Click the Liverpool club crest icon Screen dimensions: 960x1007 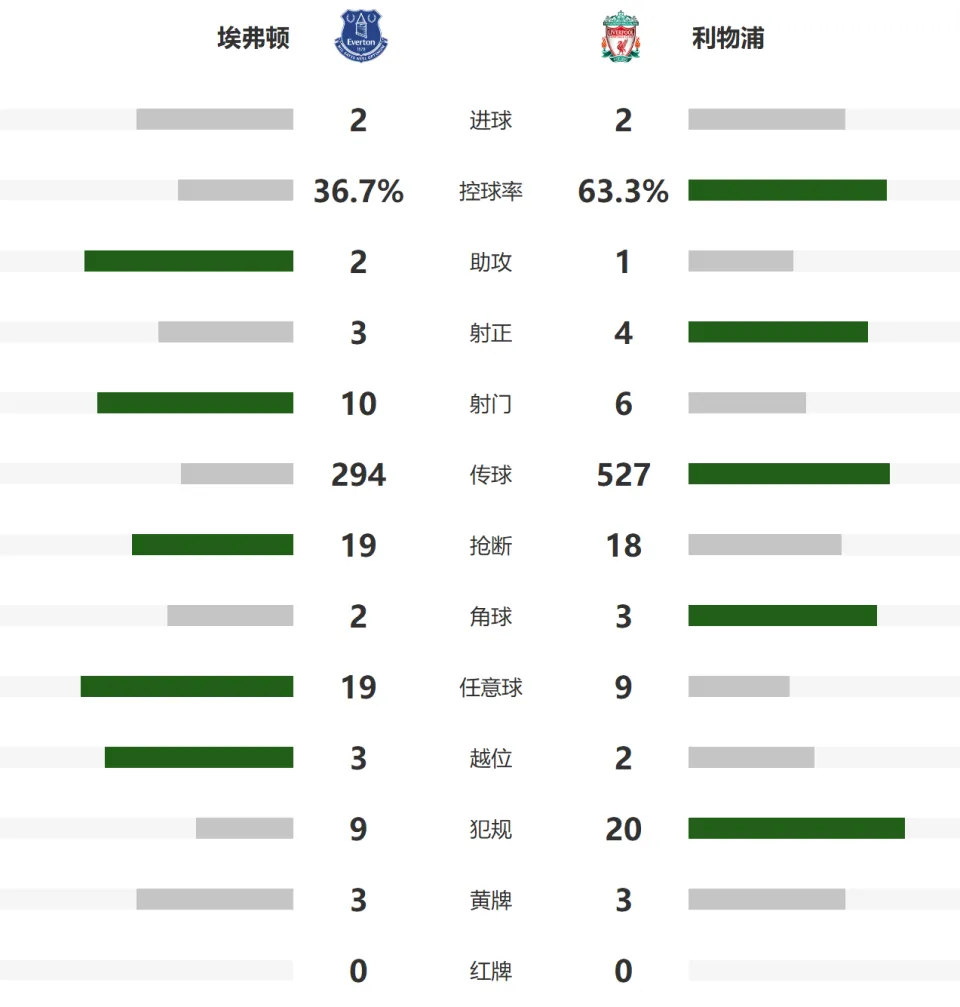[621, 36]
